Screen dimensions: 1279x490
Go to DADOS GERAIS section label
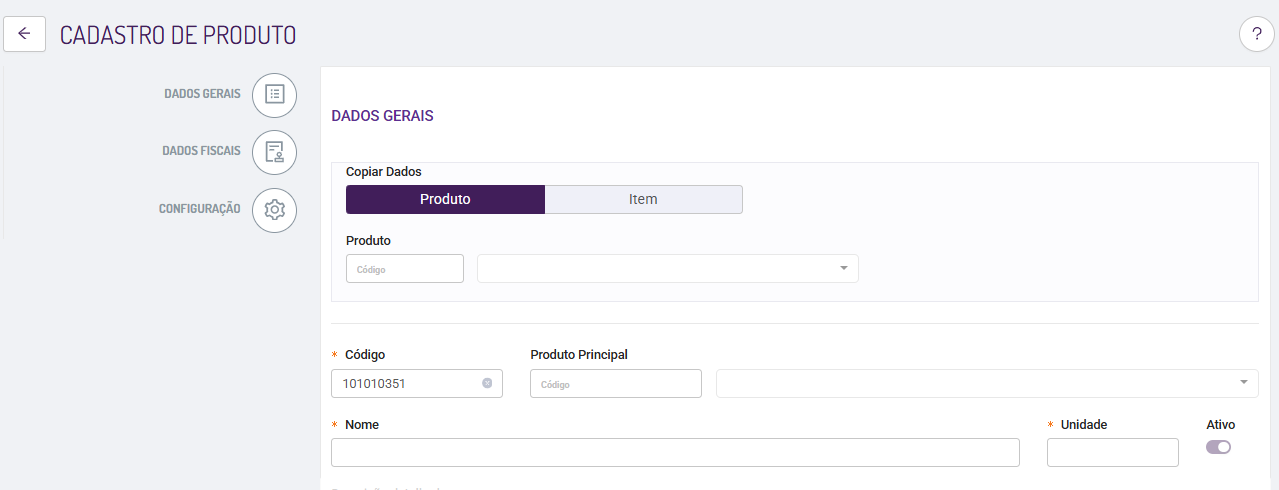point(202,94)
